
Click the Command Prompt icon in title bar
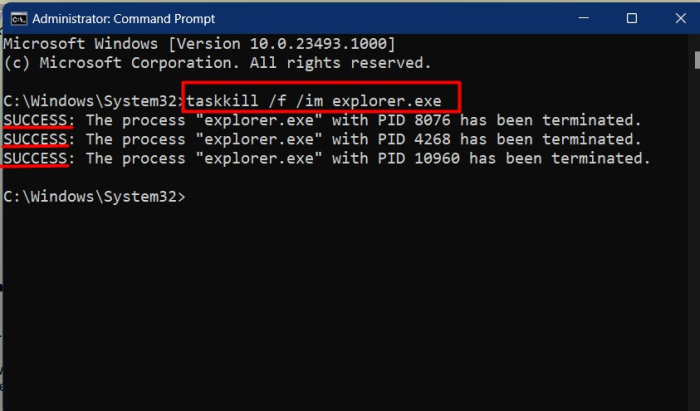tap(17, 18)
